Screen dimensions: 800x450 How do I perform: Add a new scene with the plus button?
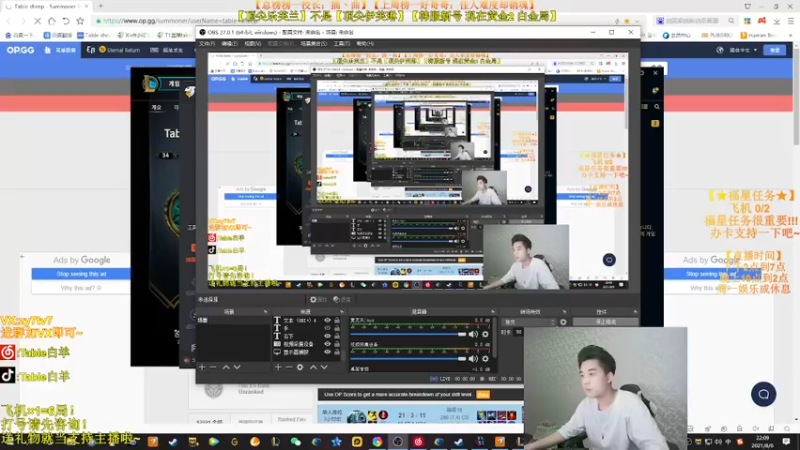(202, 367)
